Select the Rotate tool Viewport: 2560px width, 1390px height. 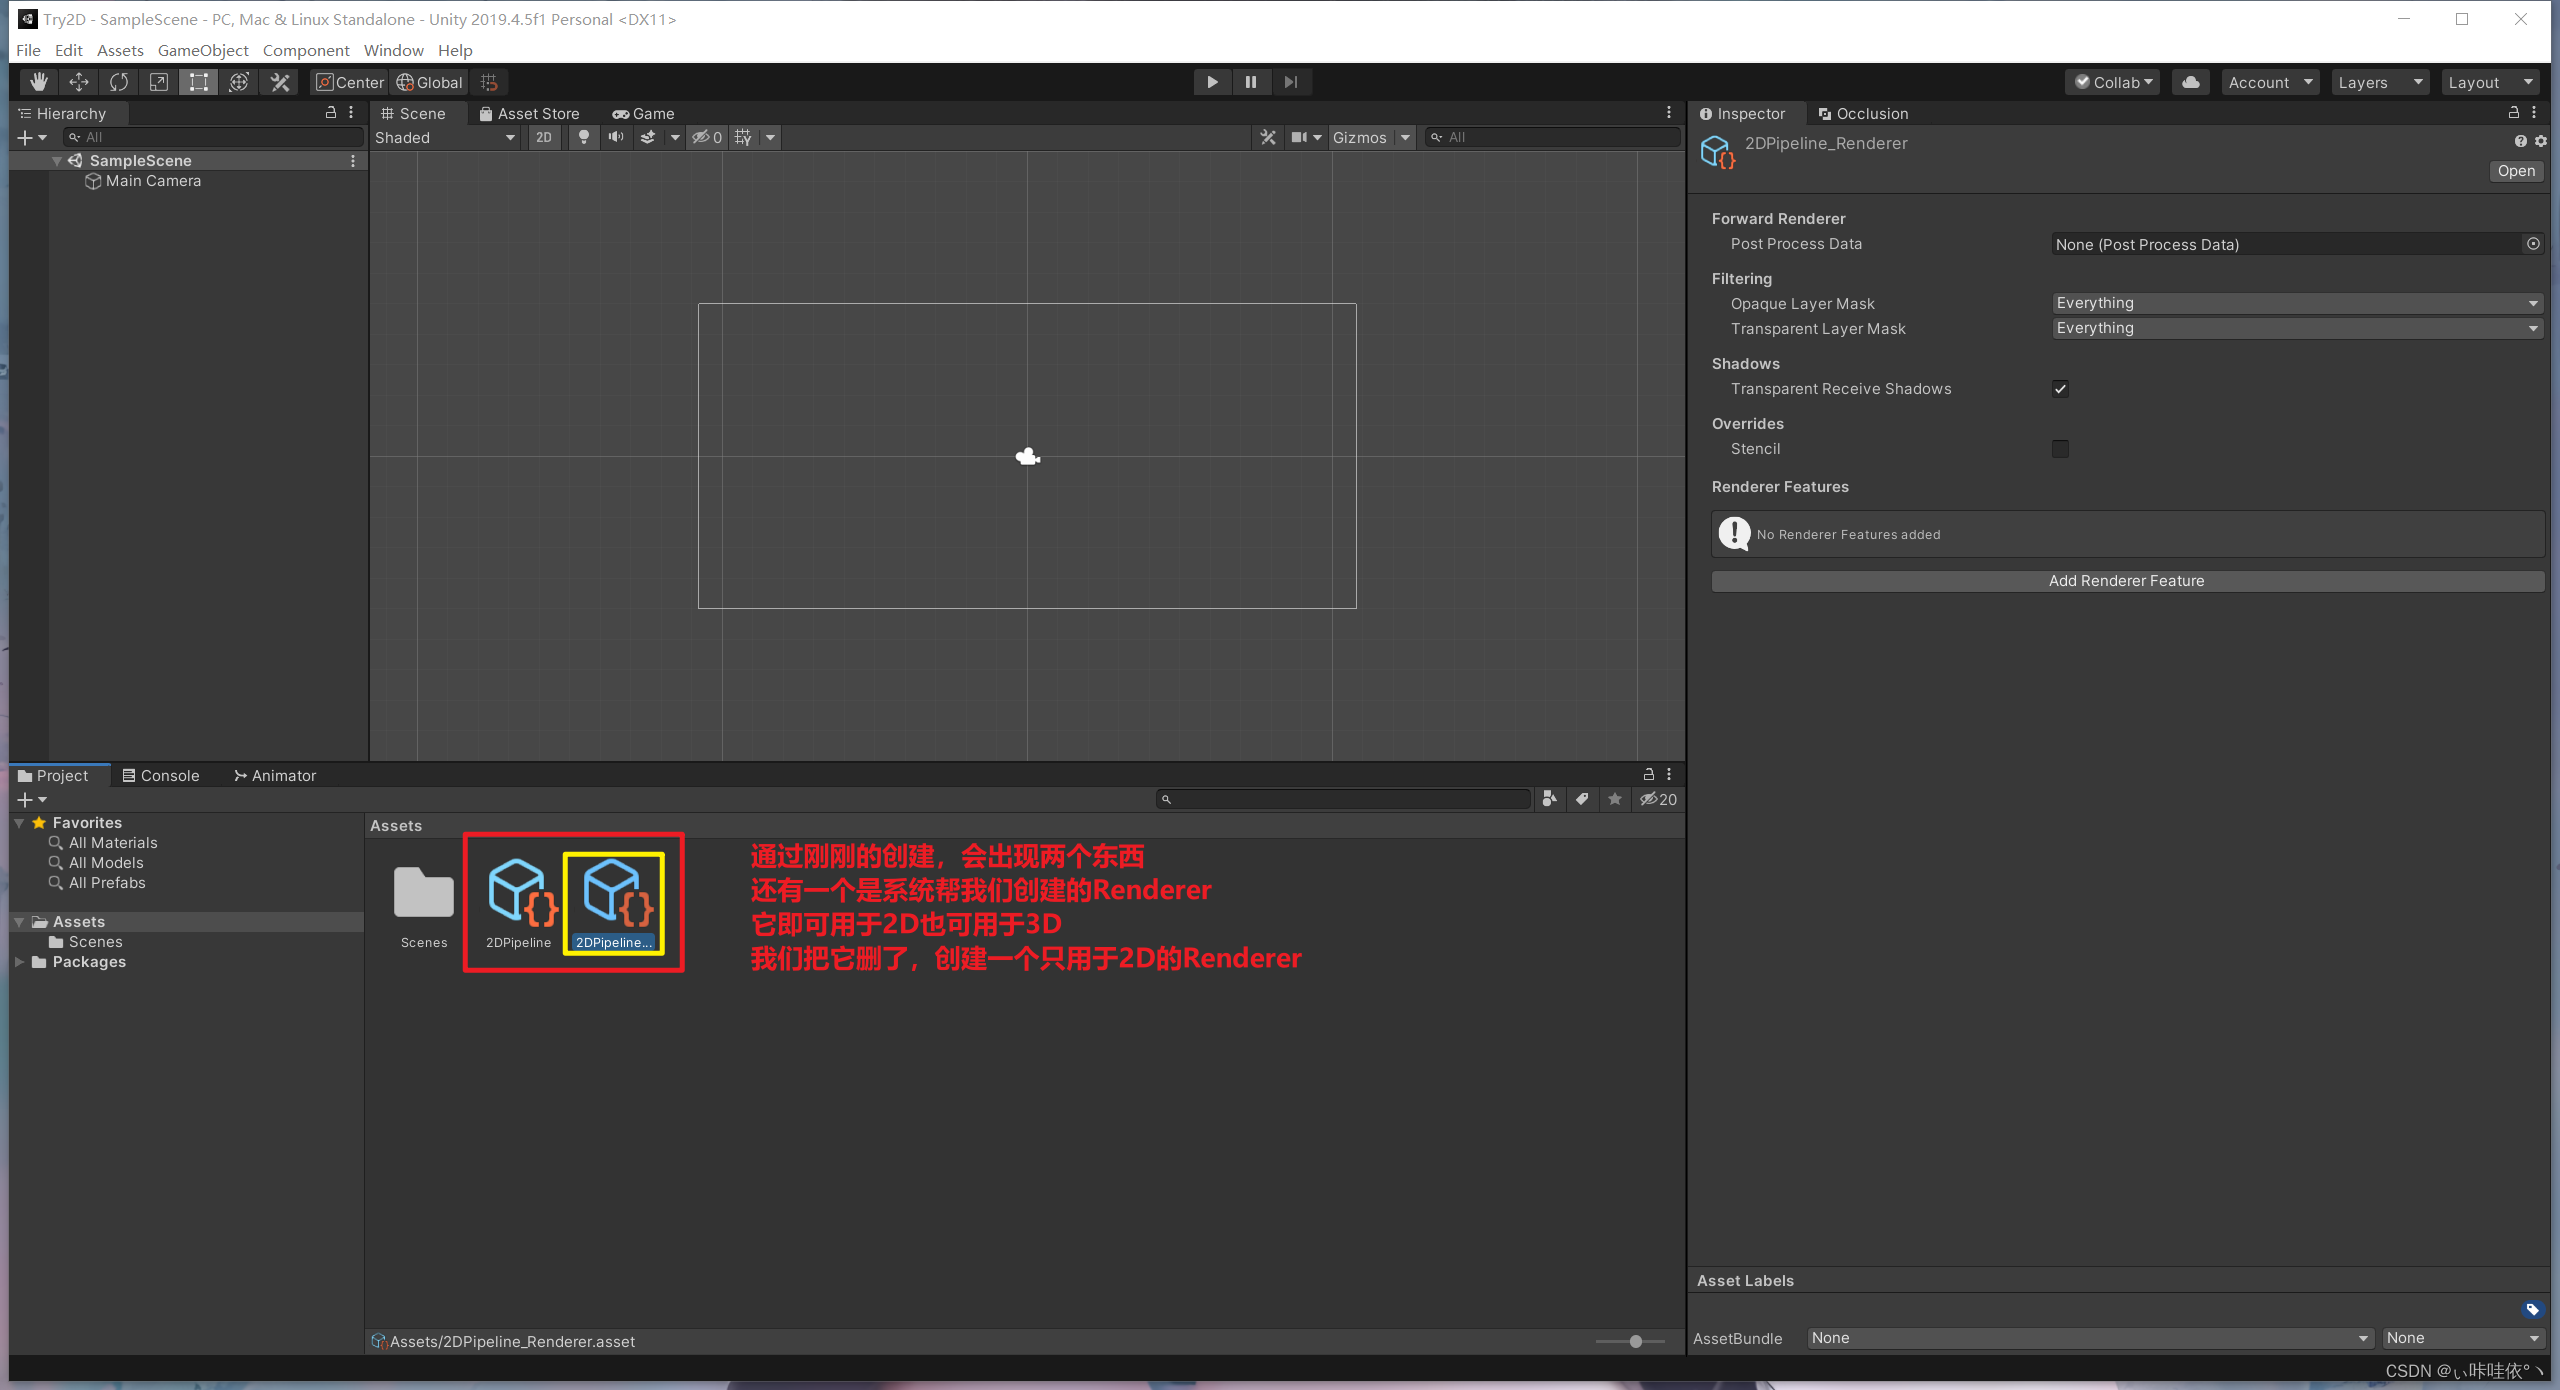(118, 82)
